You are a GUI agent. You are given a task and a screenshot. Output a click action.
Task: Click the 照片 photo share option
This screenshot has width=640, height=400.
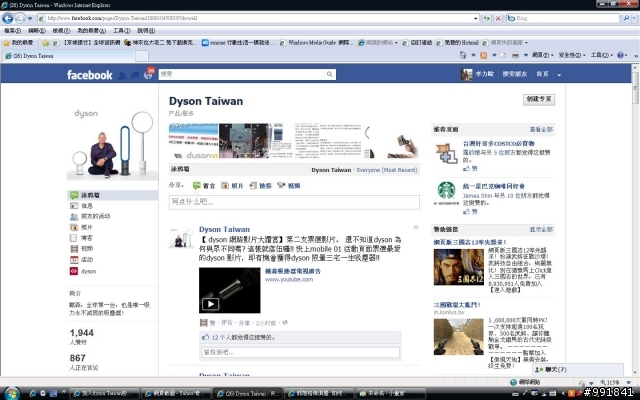(232, 186)
